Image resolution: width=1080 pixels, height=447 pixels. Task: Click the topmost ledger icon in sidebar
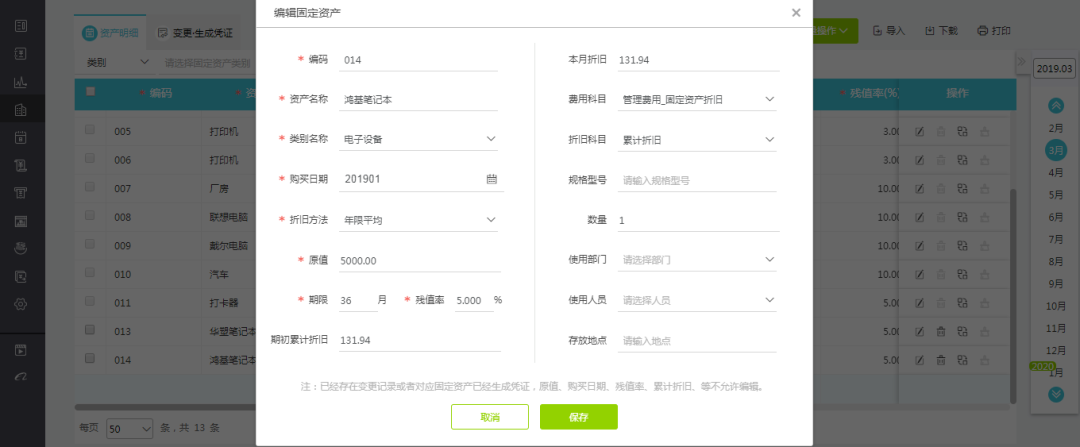(x=21, y=25)
